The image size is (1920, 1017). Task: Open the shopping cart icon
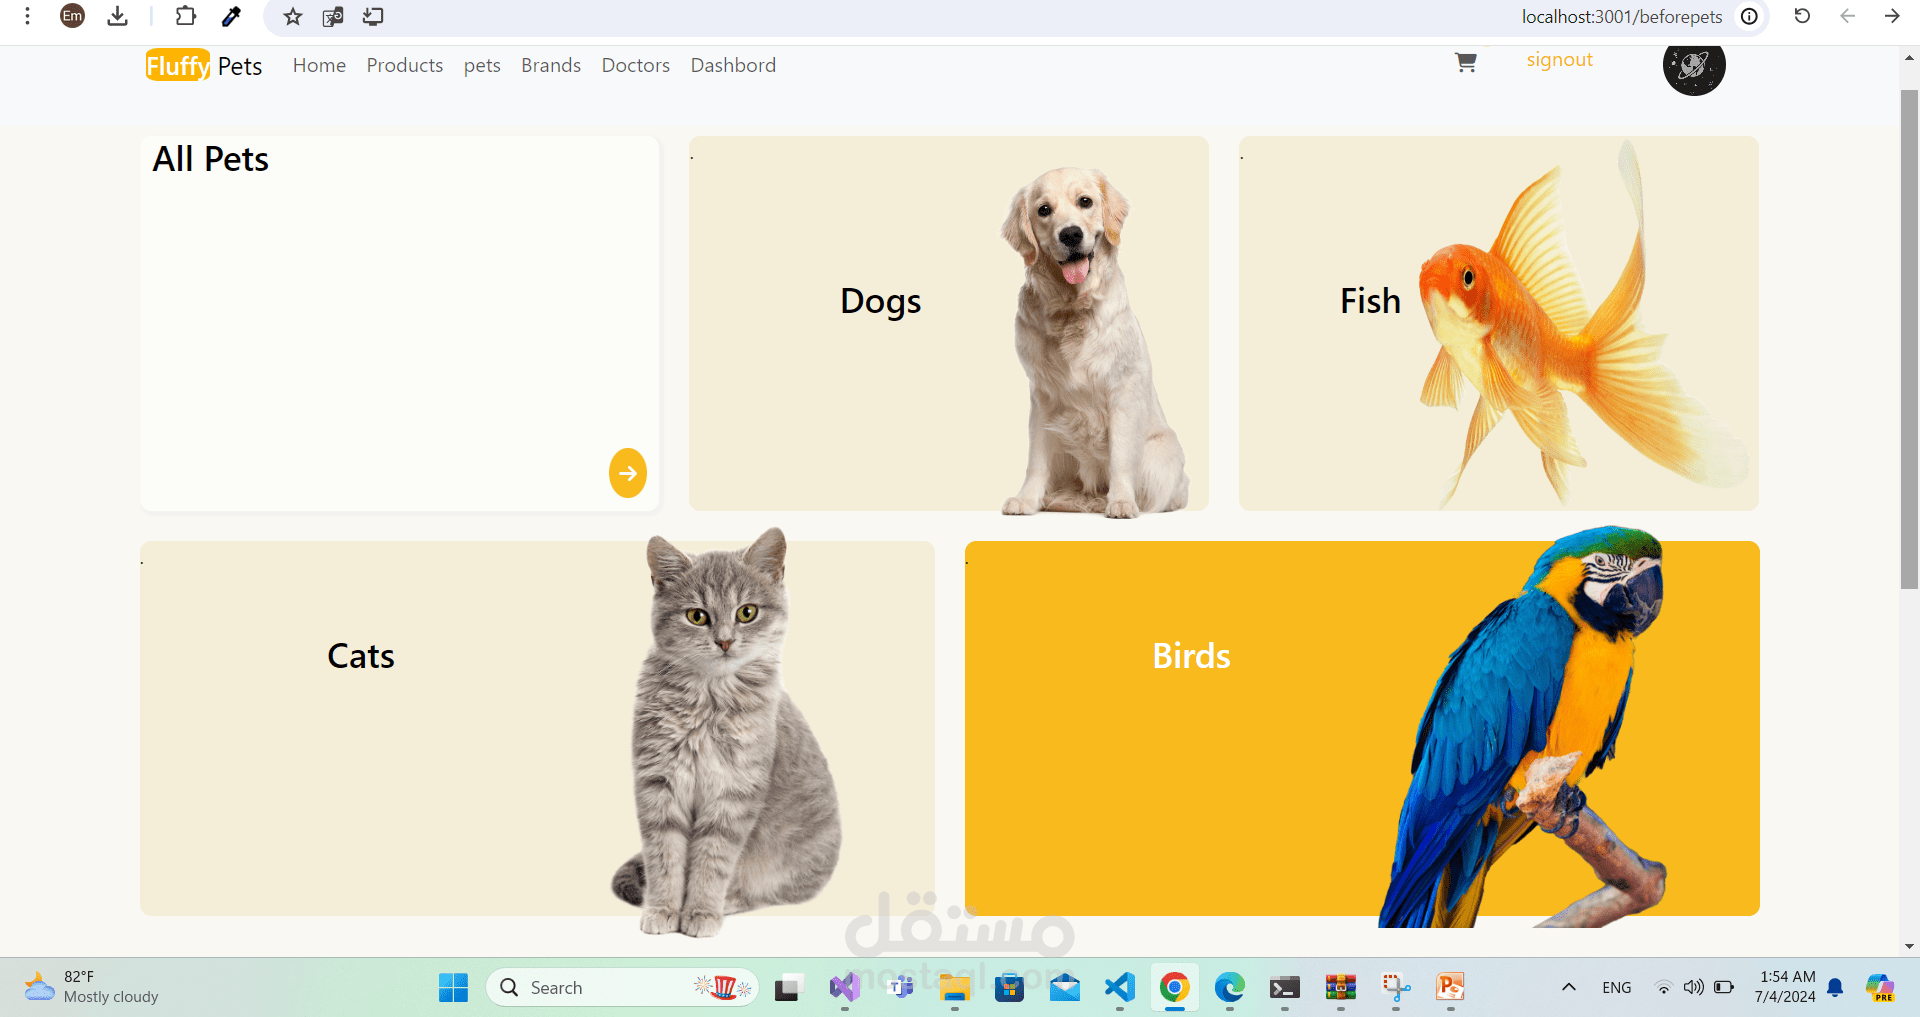[1466, 63]
